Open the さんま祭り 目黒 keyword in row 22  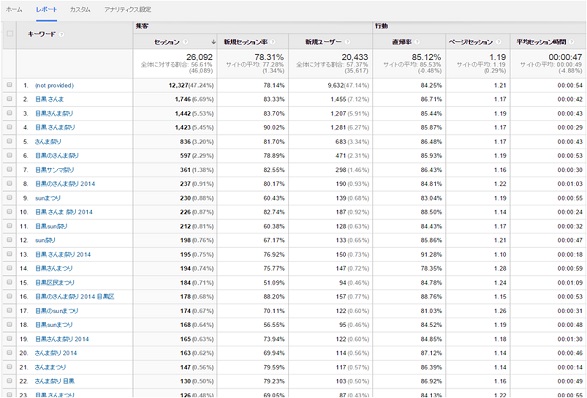click(55, 381)
